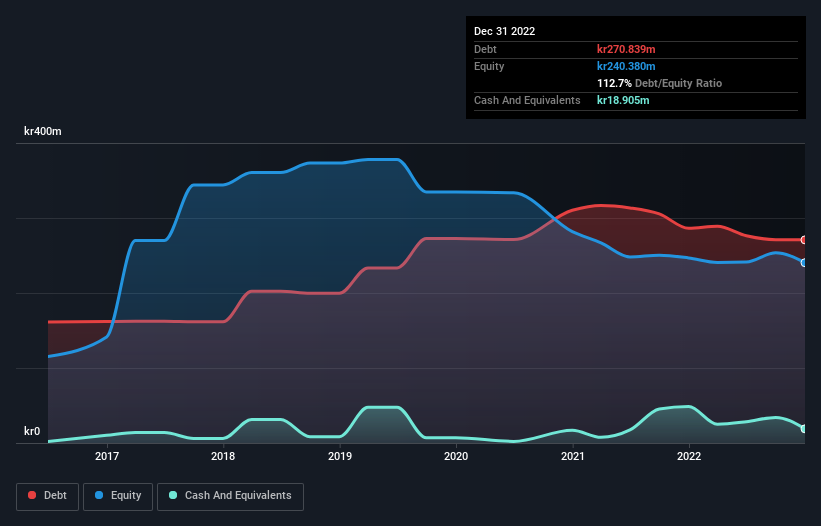This screenshot has width=821, height=526.
Task: Select the red Debt endpoint marker
Action: [x=804, y=240]
